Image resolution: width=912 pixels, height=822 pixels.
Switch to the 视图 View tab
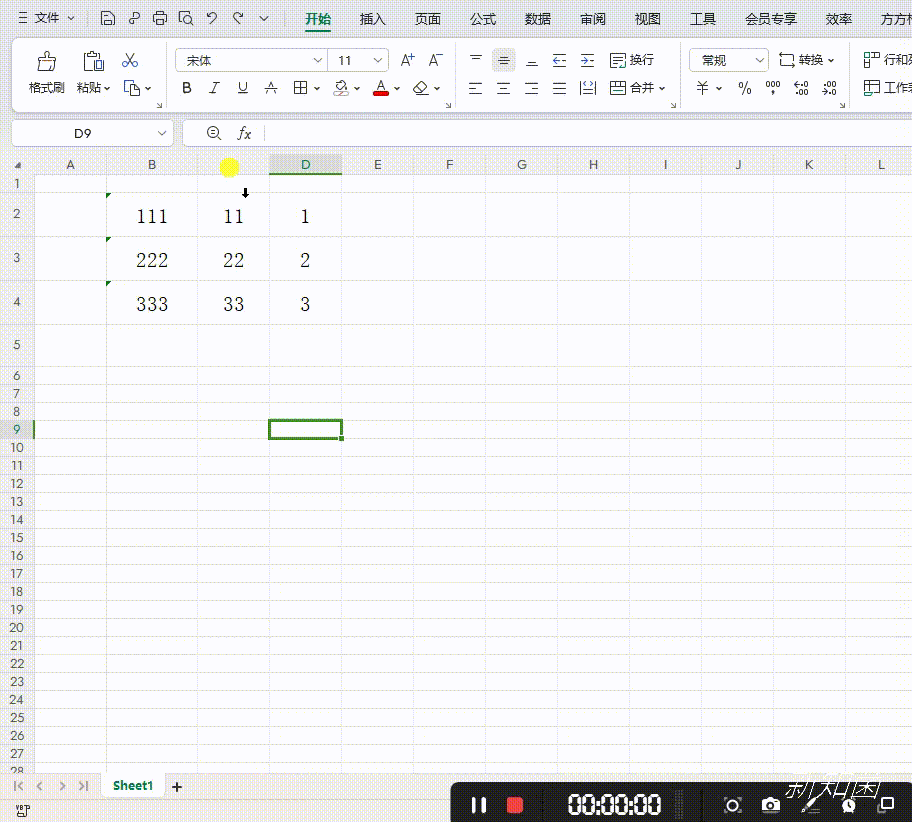647,19
